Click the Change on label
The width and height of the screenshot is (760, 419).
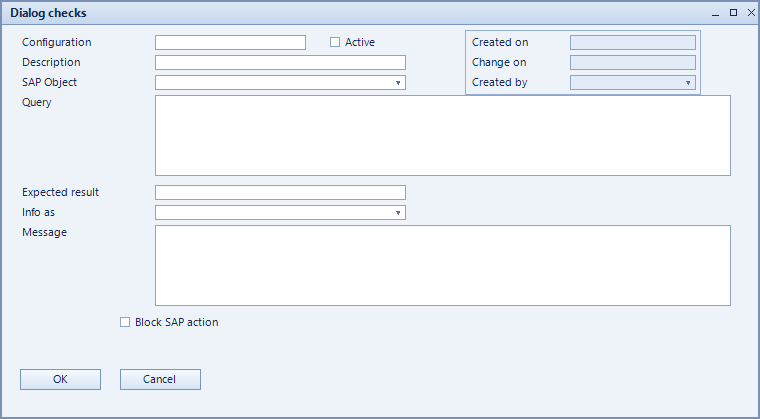click(x=499, y=63)
